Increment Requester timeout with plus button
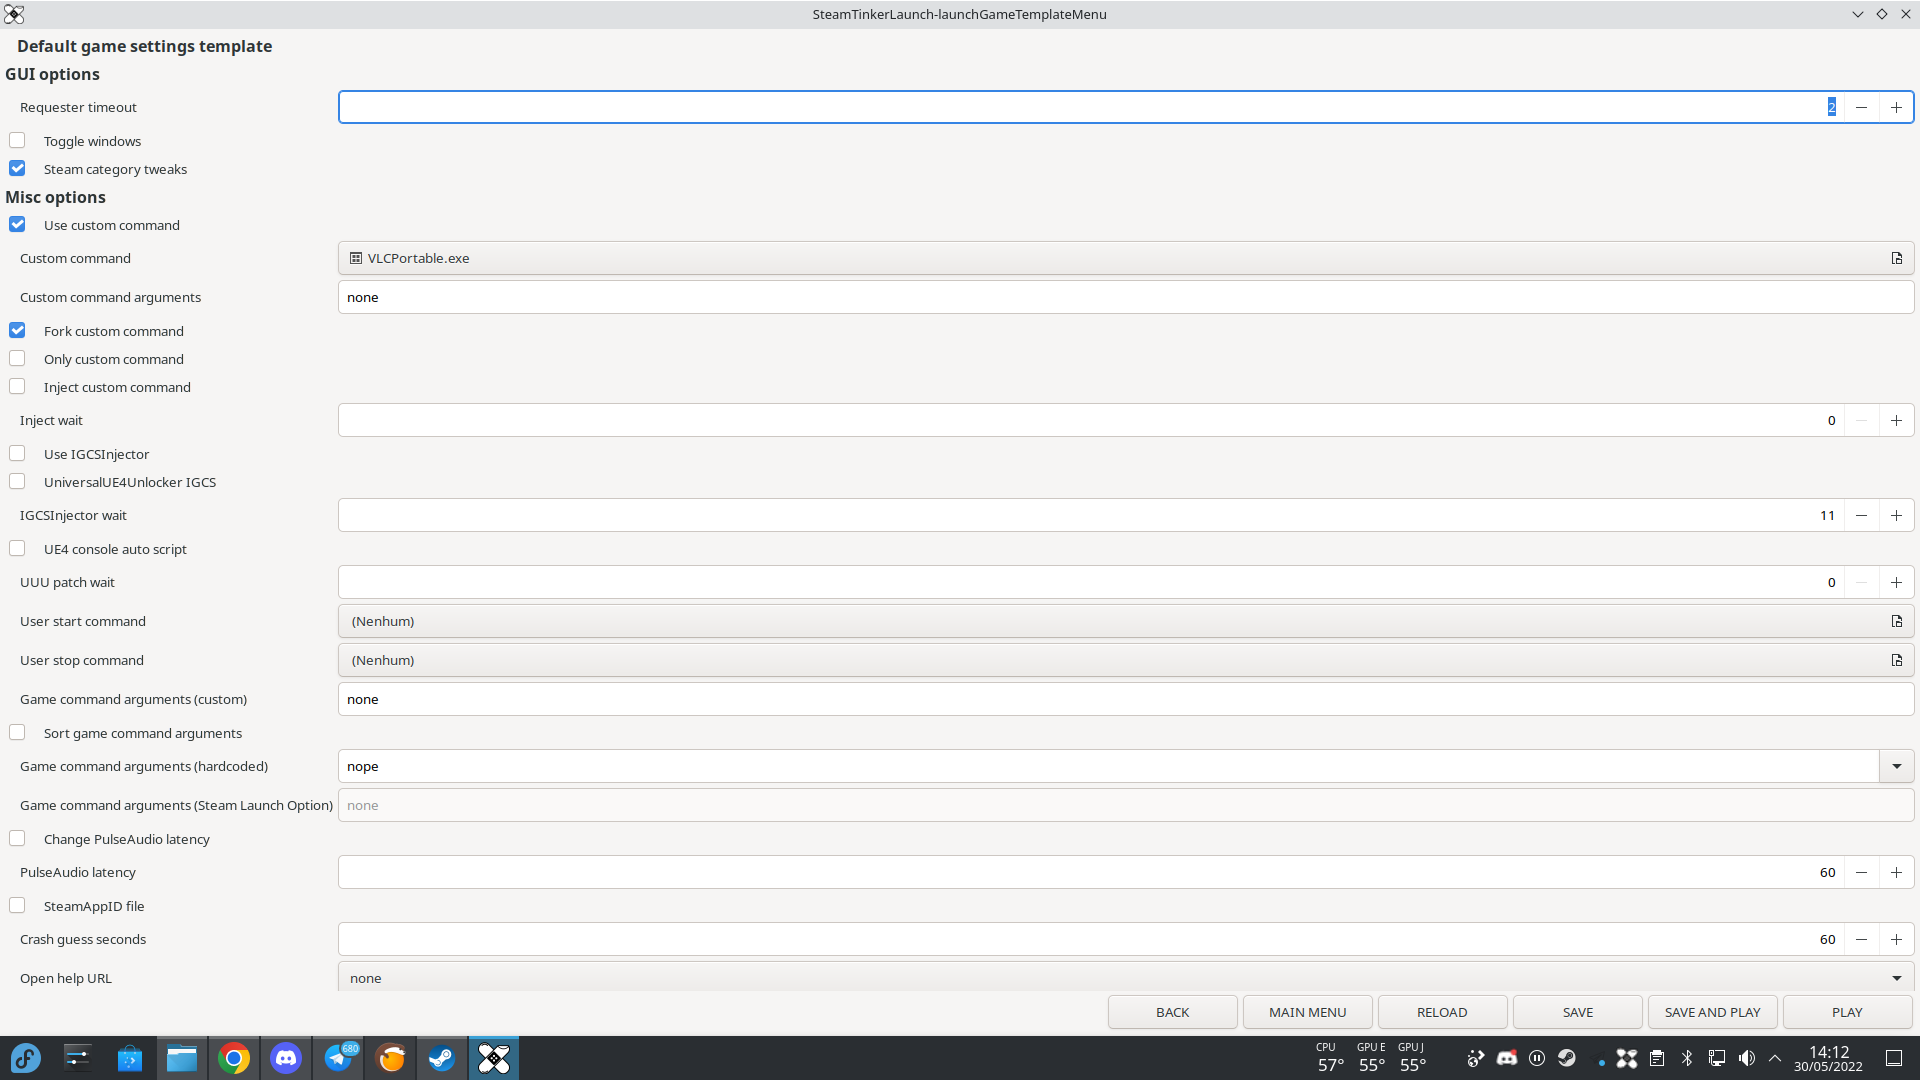This screenshot has width=1920, height=1080. click(1897, 107)
